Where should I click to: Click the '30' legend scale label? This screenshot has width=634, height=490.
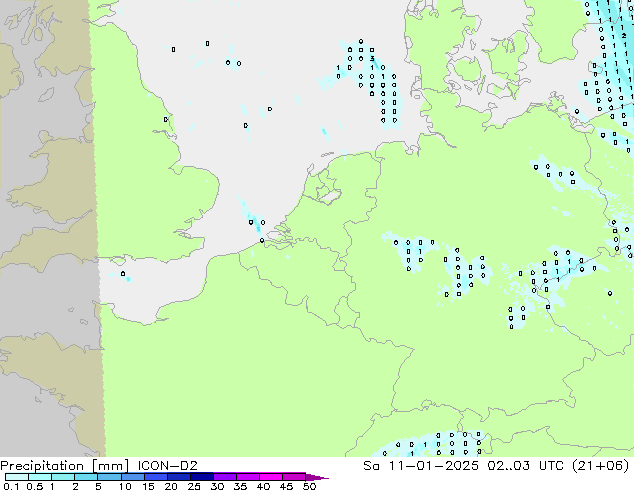(217, 486)
